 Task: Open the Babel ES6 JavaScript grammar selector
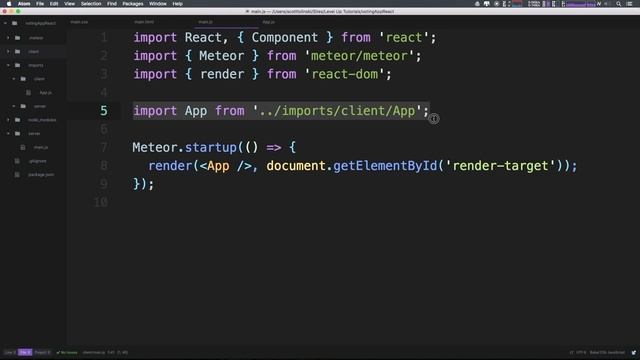(x=607, y=352)
